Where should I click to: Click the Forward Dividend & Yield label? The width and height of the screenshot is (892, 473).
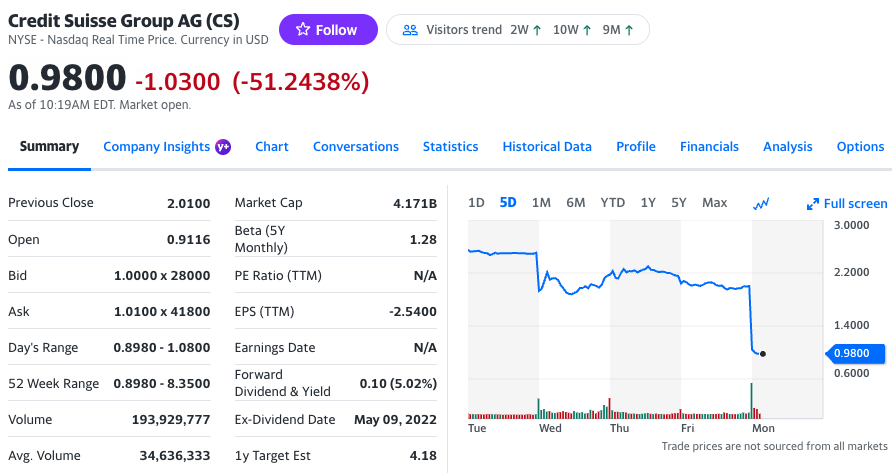pyautogui.click(x=282, y=383)
